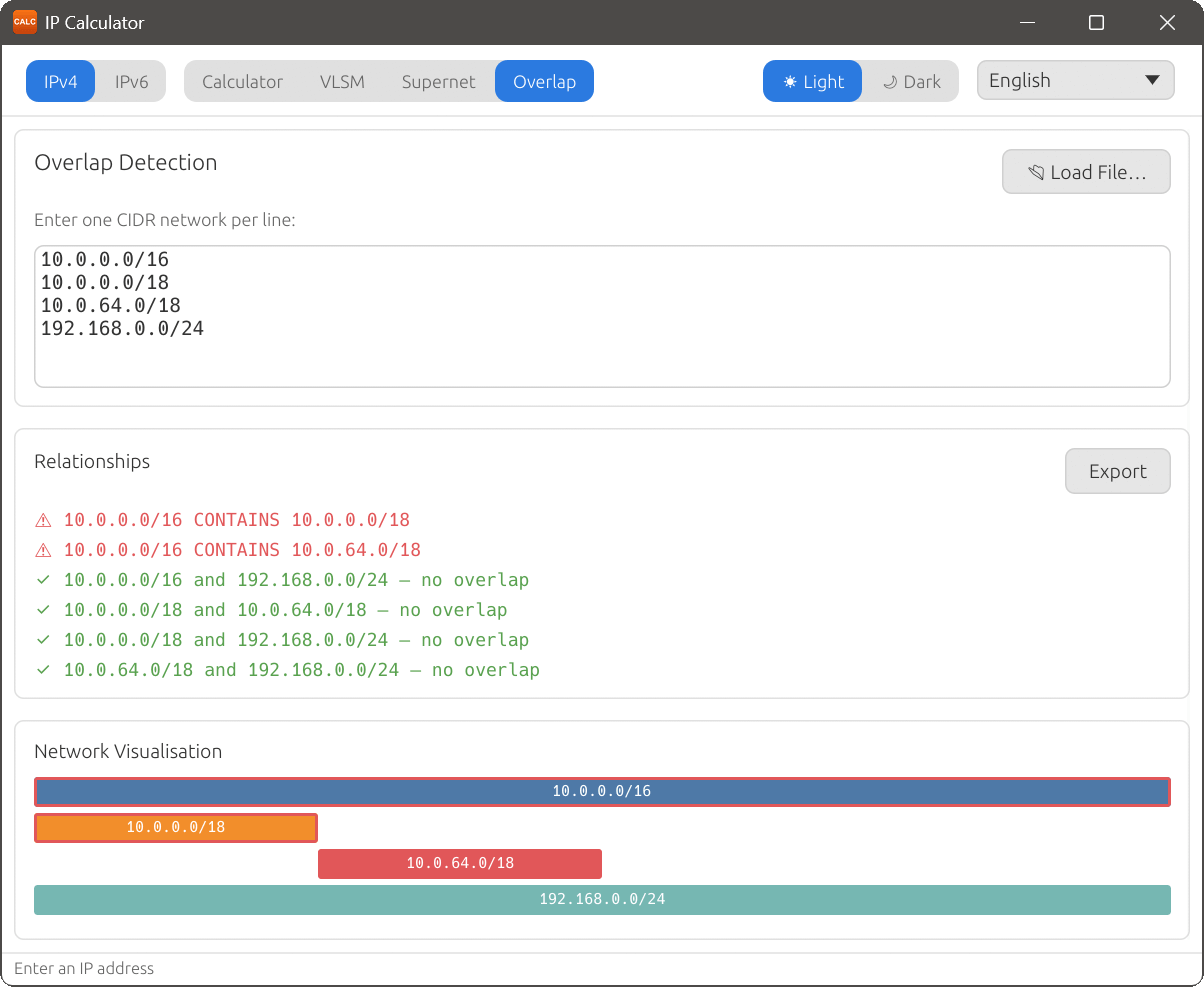Click the paperclip icon on Load File button

pyautogui.click(x=1035, y=171)
